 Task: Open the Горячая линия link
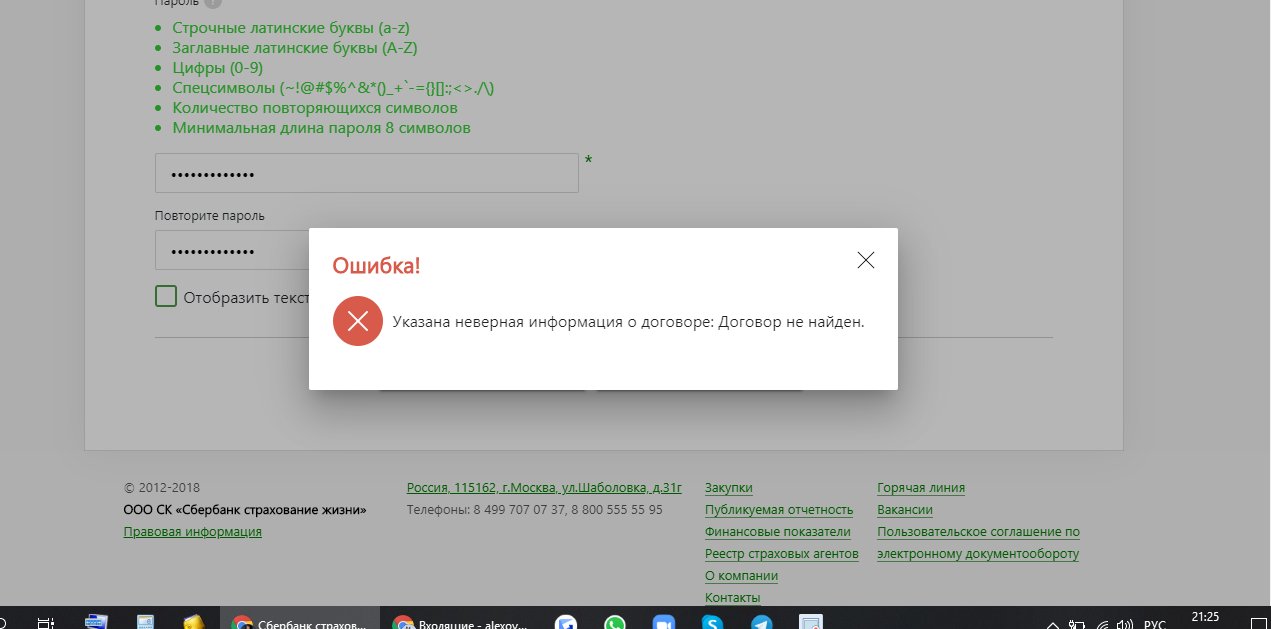(x=921, y=488)
